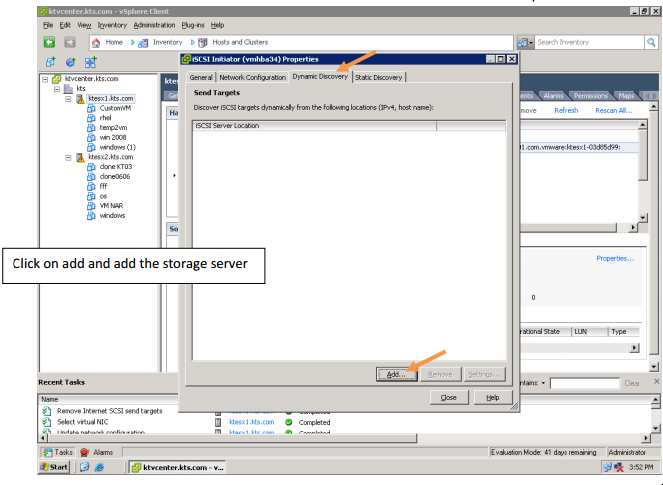Click the Tasks icon in status bar
Screen dimensions: 663x485
pos(48,452)
